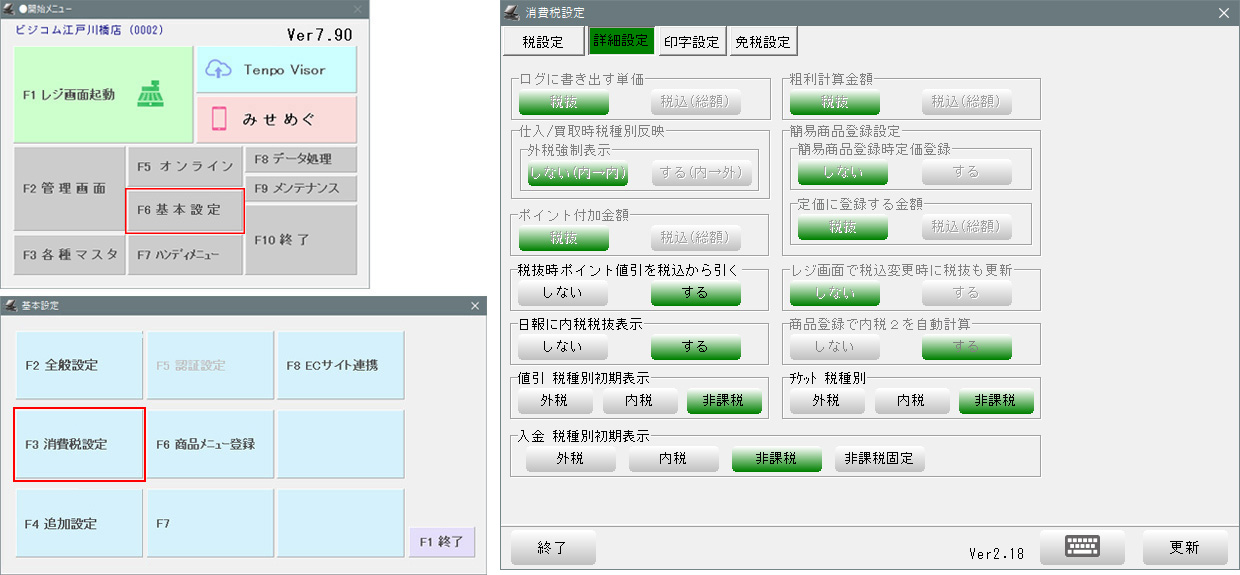1240x575 pixels.
Task: Set 日報に内税税抜表示 to しない
Action: [x=564, y=347]
